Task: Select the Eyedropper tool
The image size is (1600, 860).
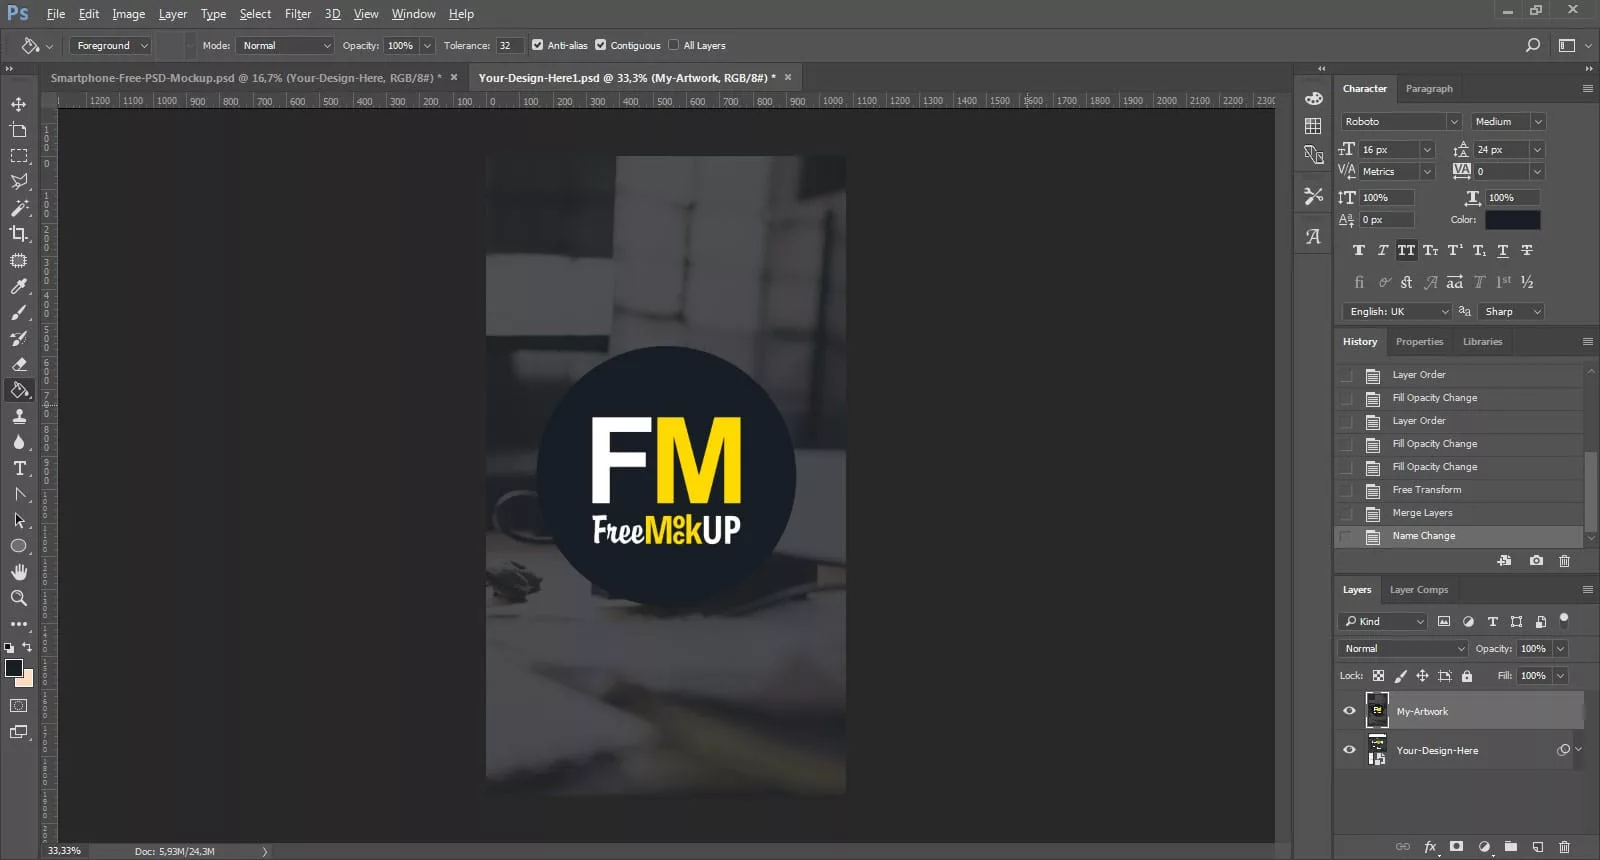Action: (x=19, y=287)
